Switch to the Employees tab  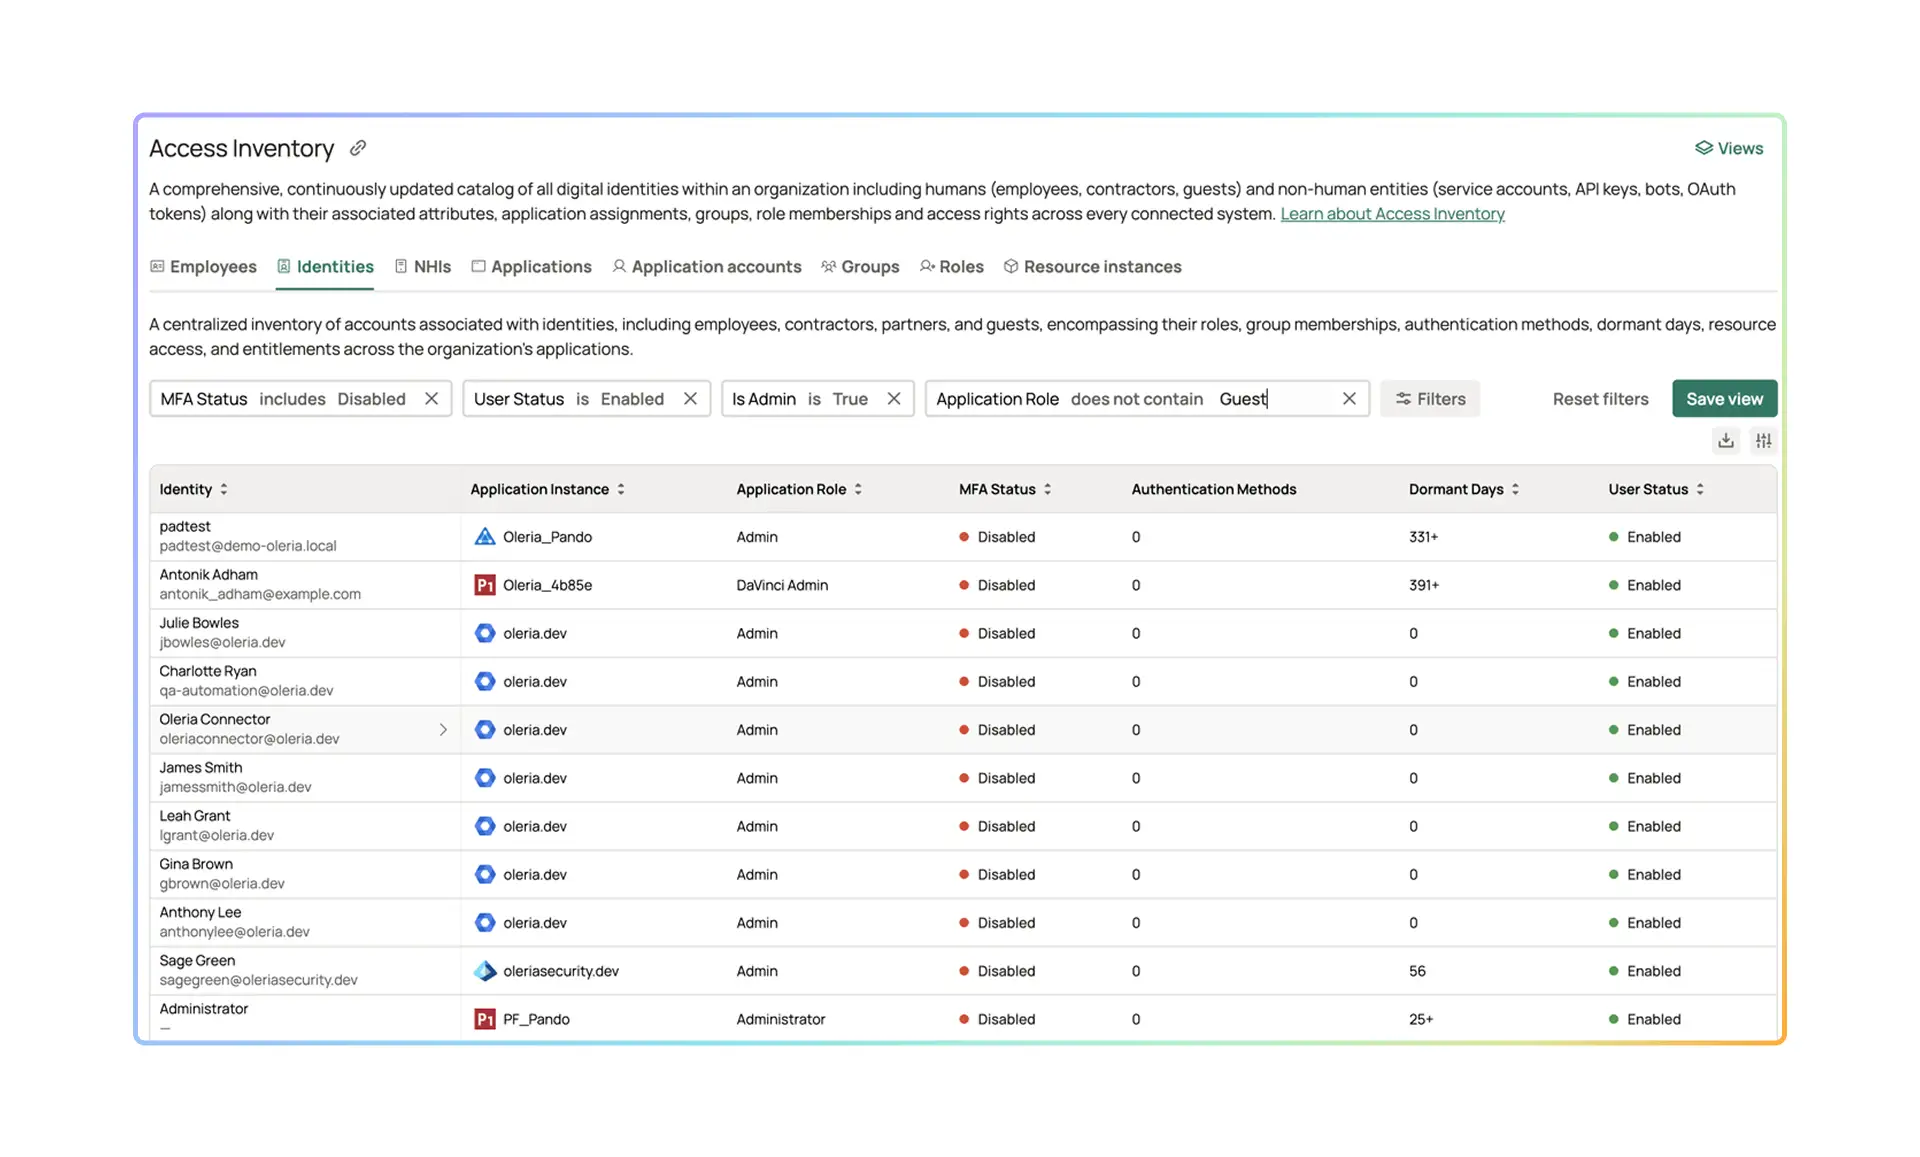tap(203, 267)
